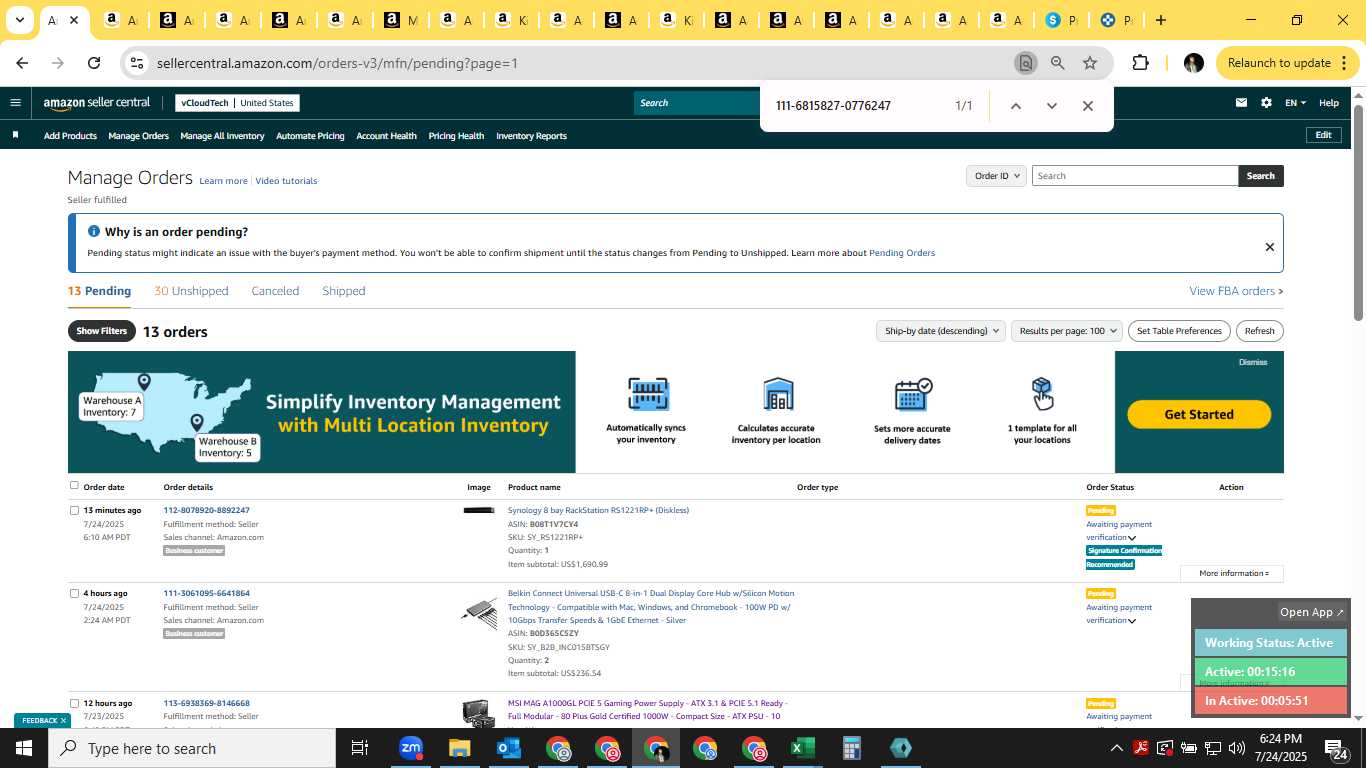
Task: Click the Amazon Seller Central logo
Action: 97,102
